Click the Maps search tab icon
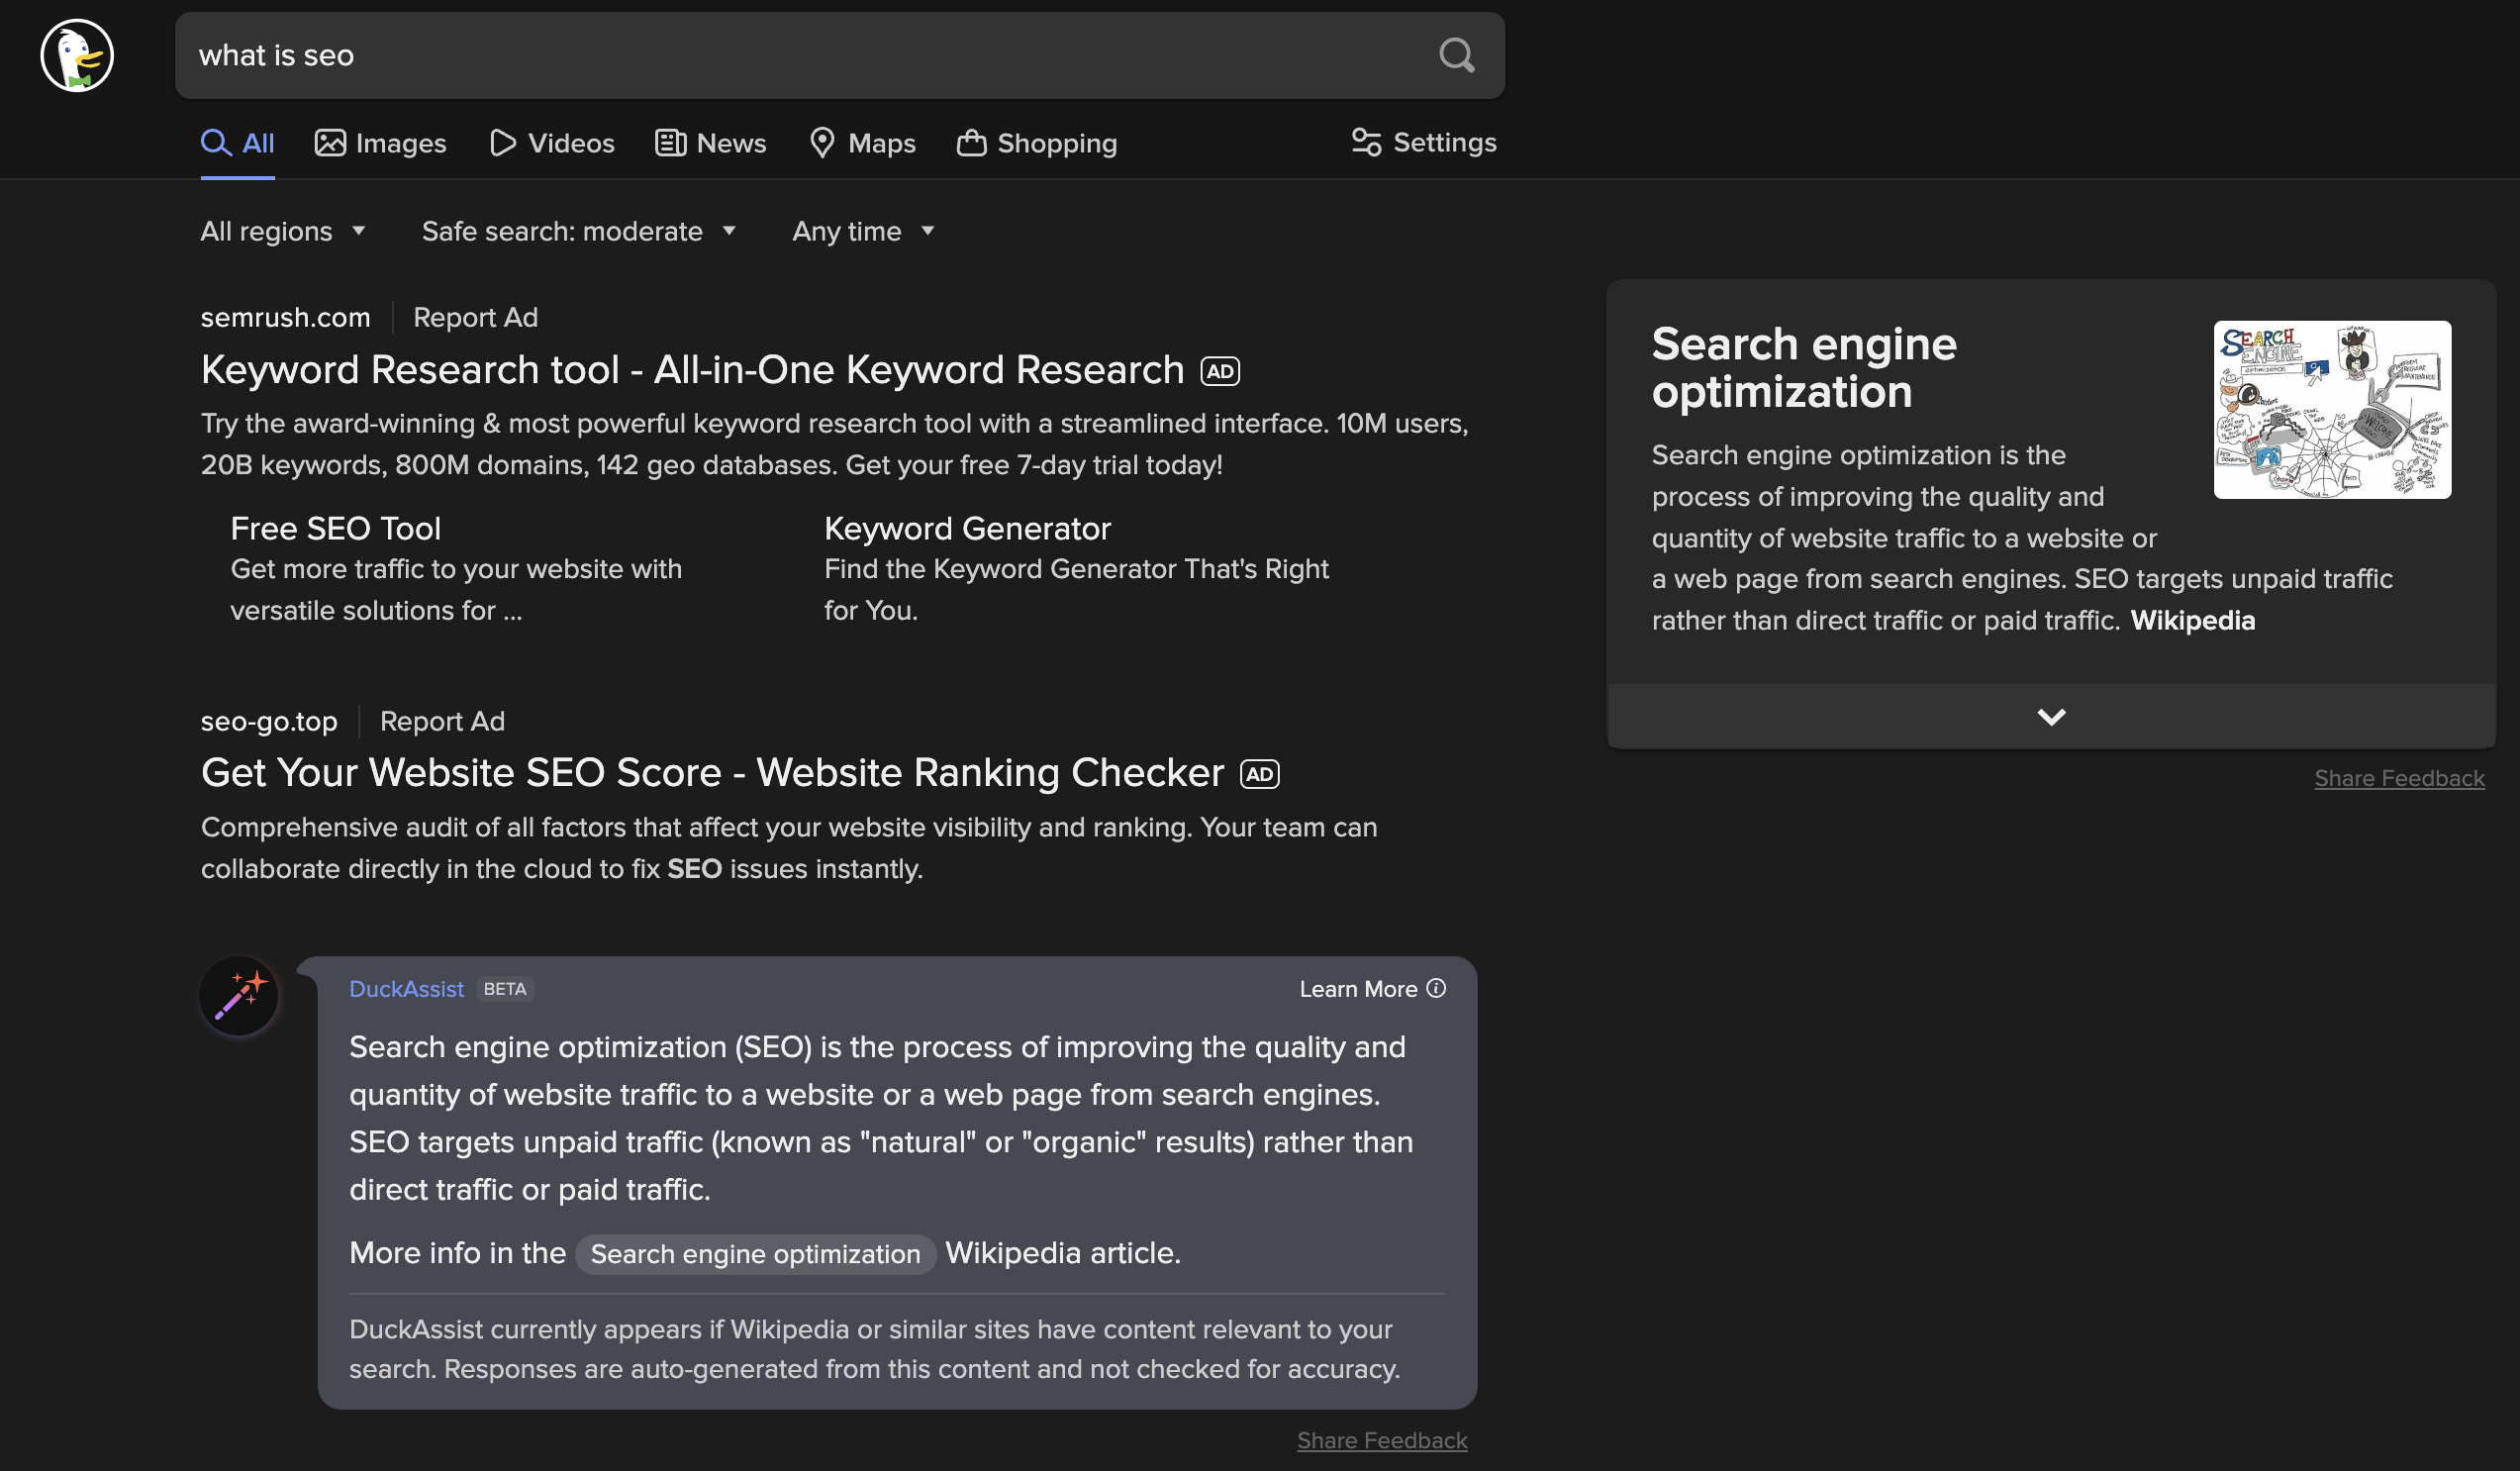Image resolution: width=2520 pixels, height=1471 pixels. tap(819, 142)
